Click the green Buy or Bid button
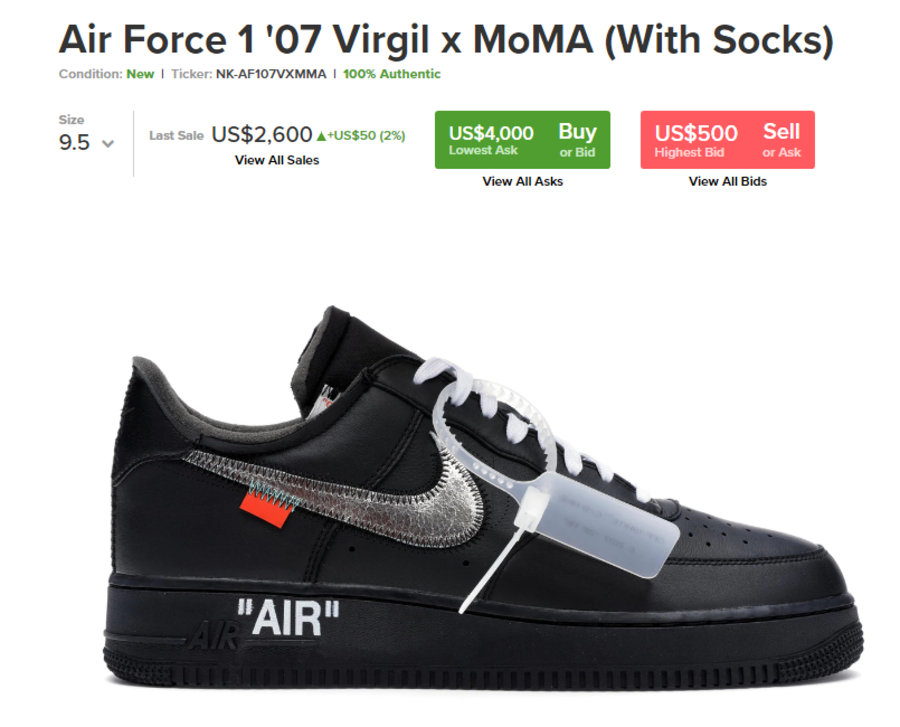The height and width of the screenshot is (727, 900). point(522,140)
